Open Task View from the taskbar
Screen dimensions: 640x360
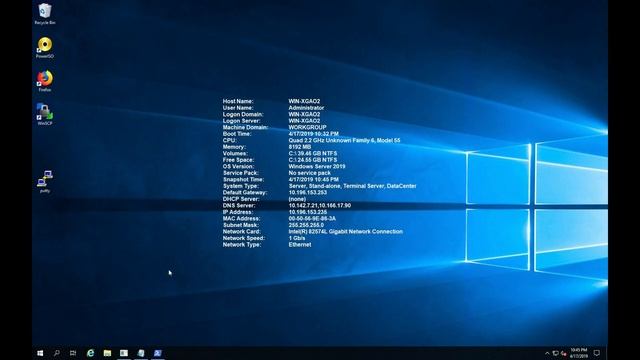pos(73,353)
